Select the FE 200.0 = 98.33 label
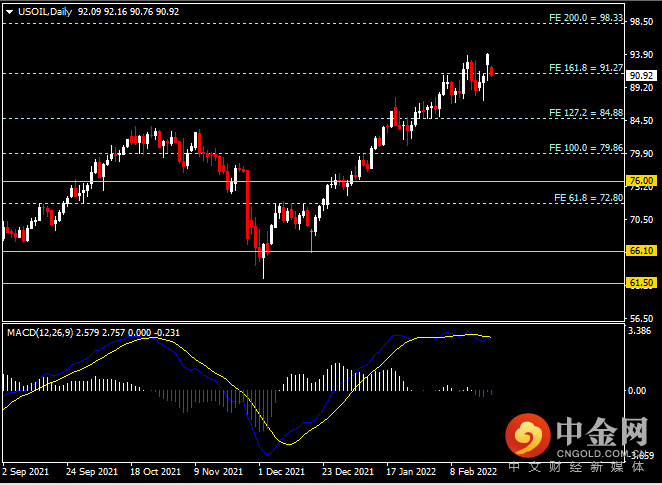 (586, 18)
